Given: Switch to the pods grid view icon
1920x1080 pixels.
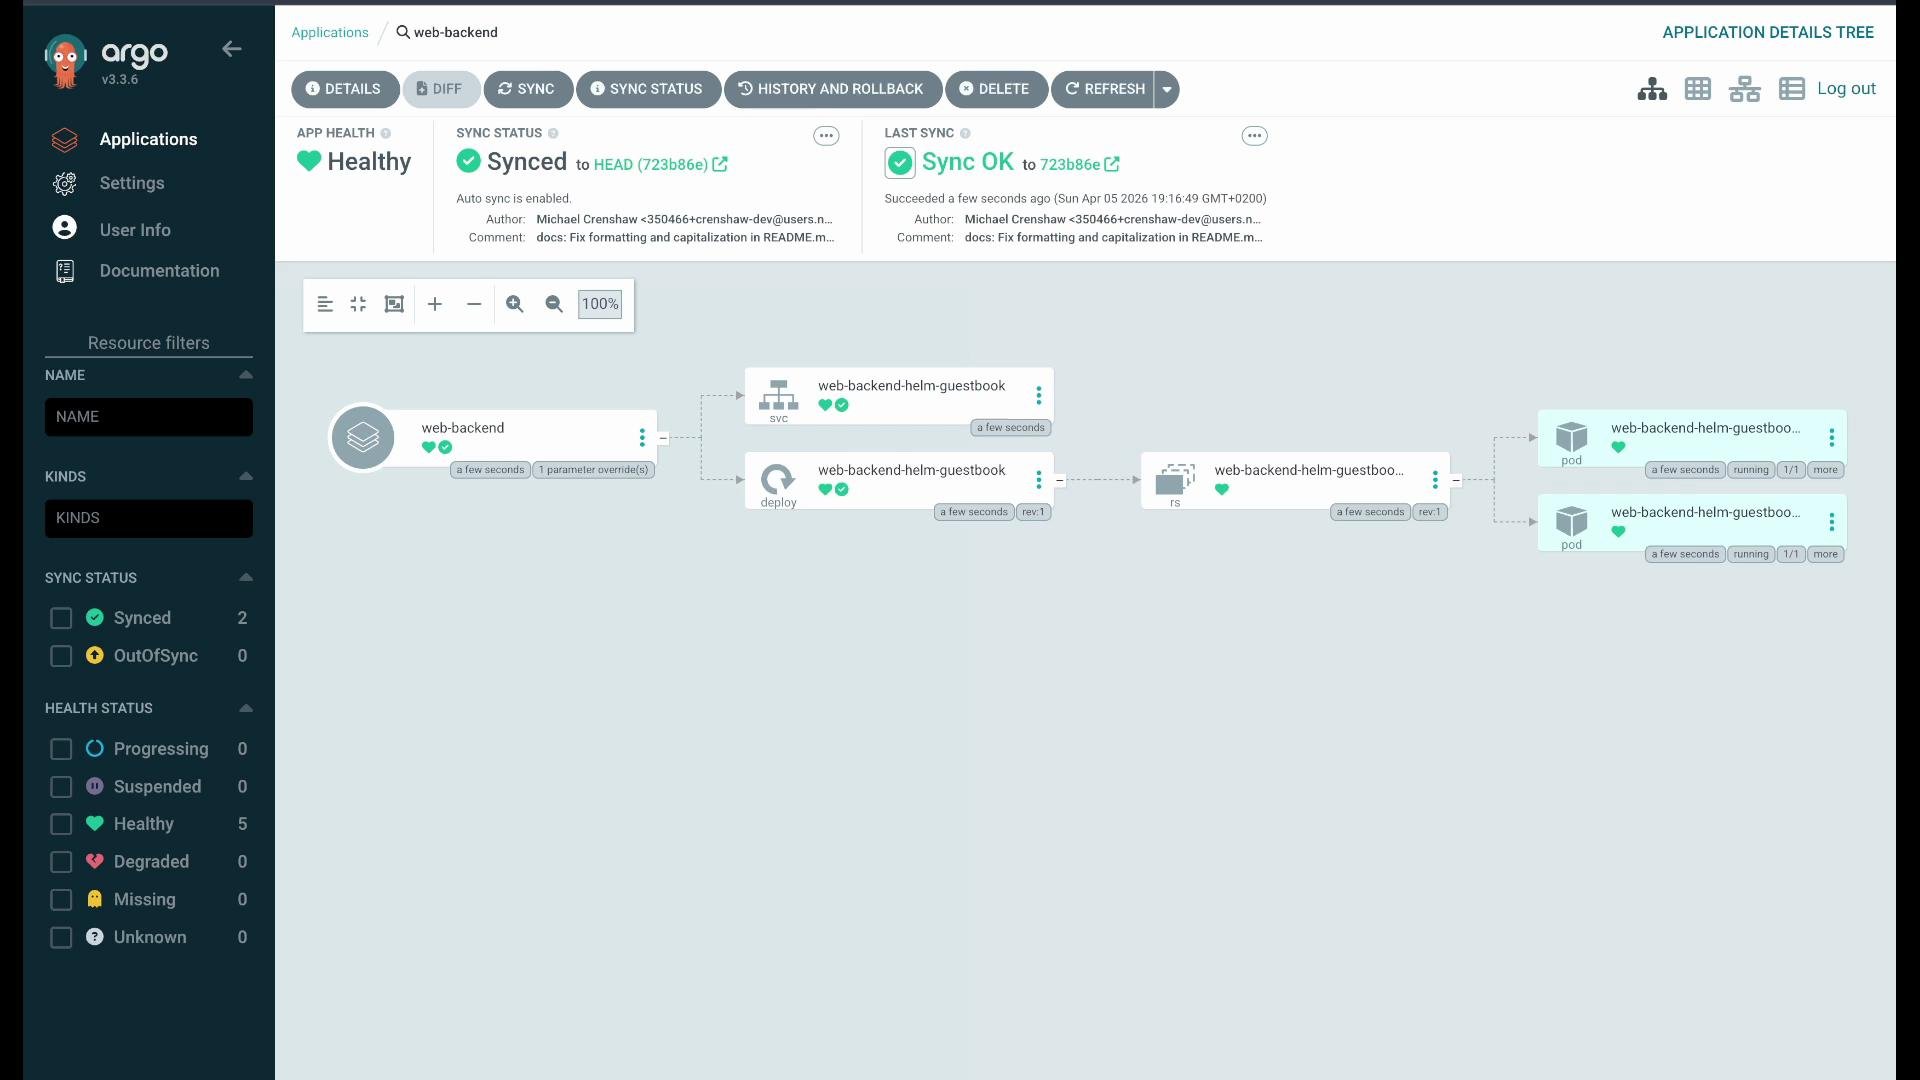Looking at the screenshot, I should (1698, 89).
